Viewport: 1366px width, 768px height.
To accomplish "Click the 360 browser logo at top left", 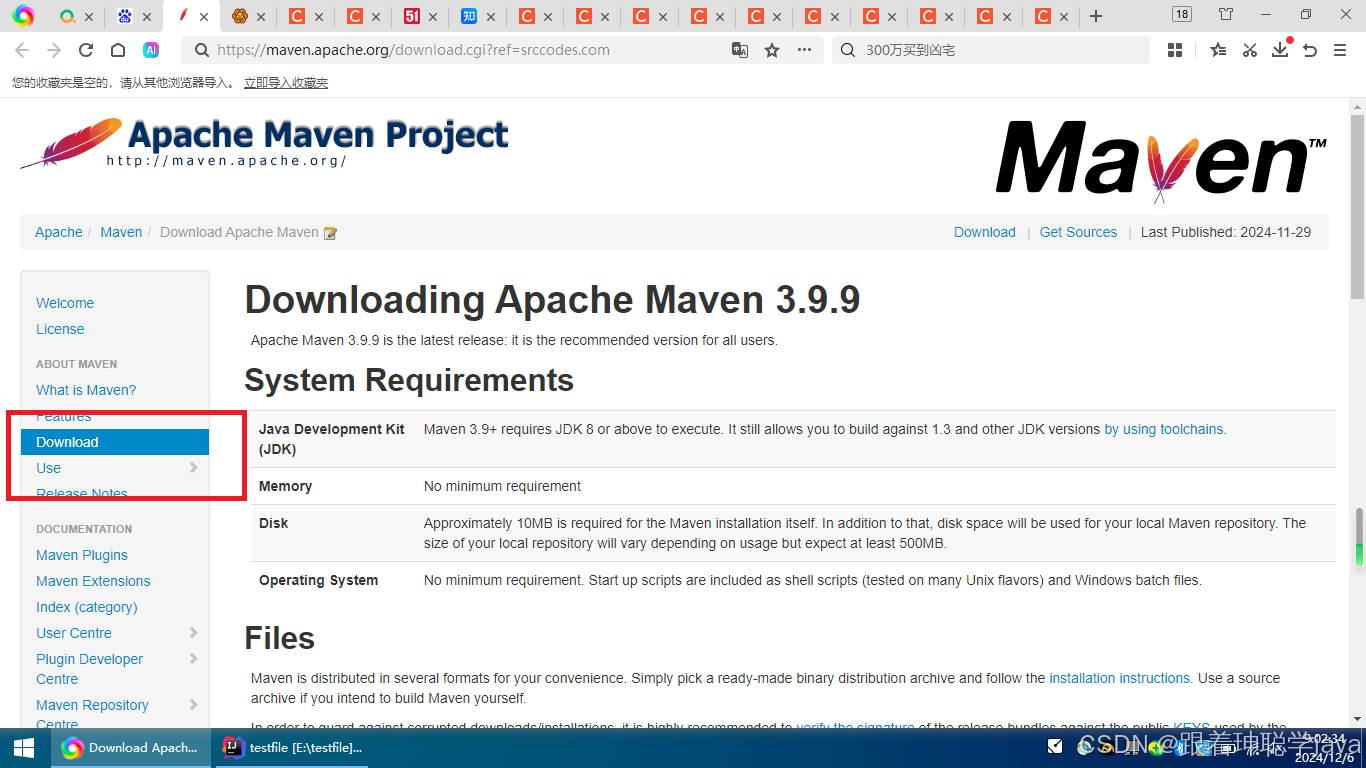I will click(x=23, y=16).
